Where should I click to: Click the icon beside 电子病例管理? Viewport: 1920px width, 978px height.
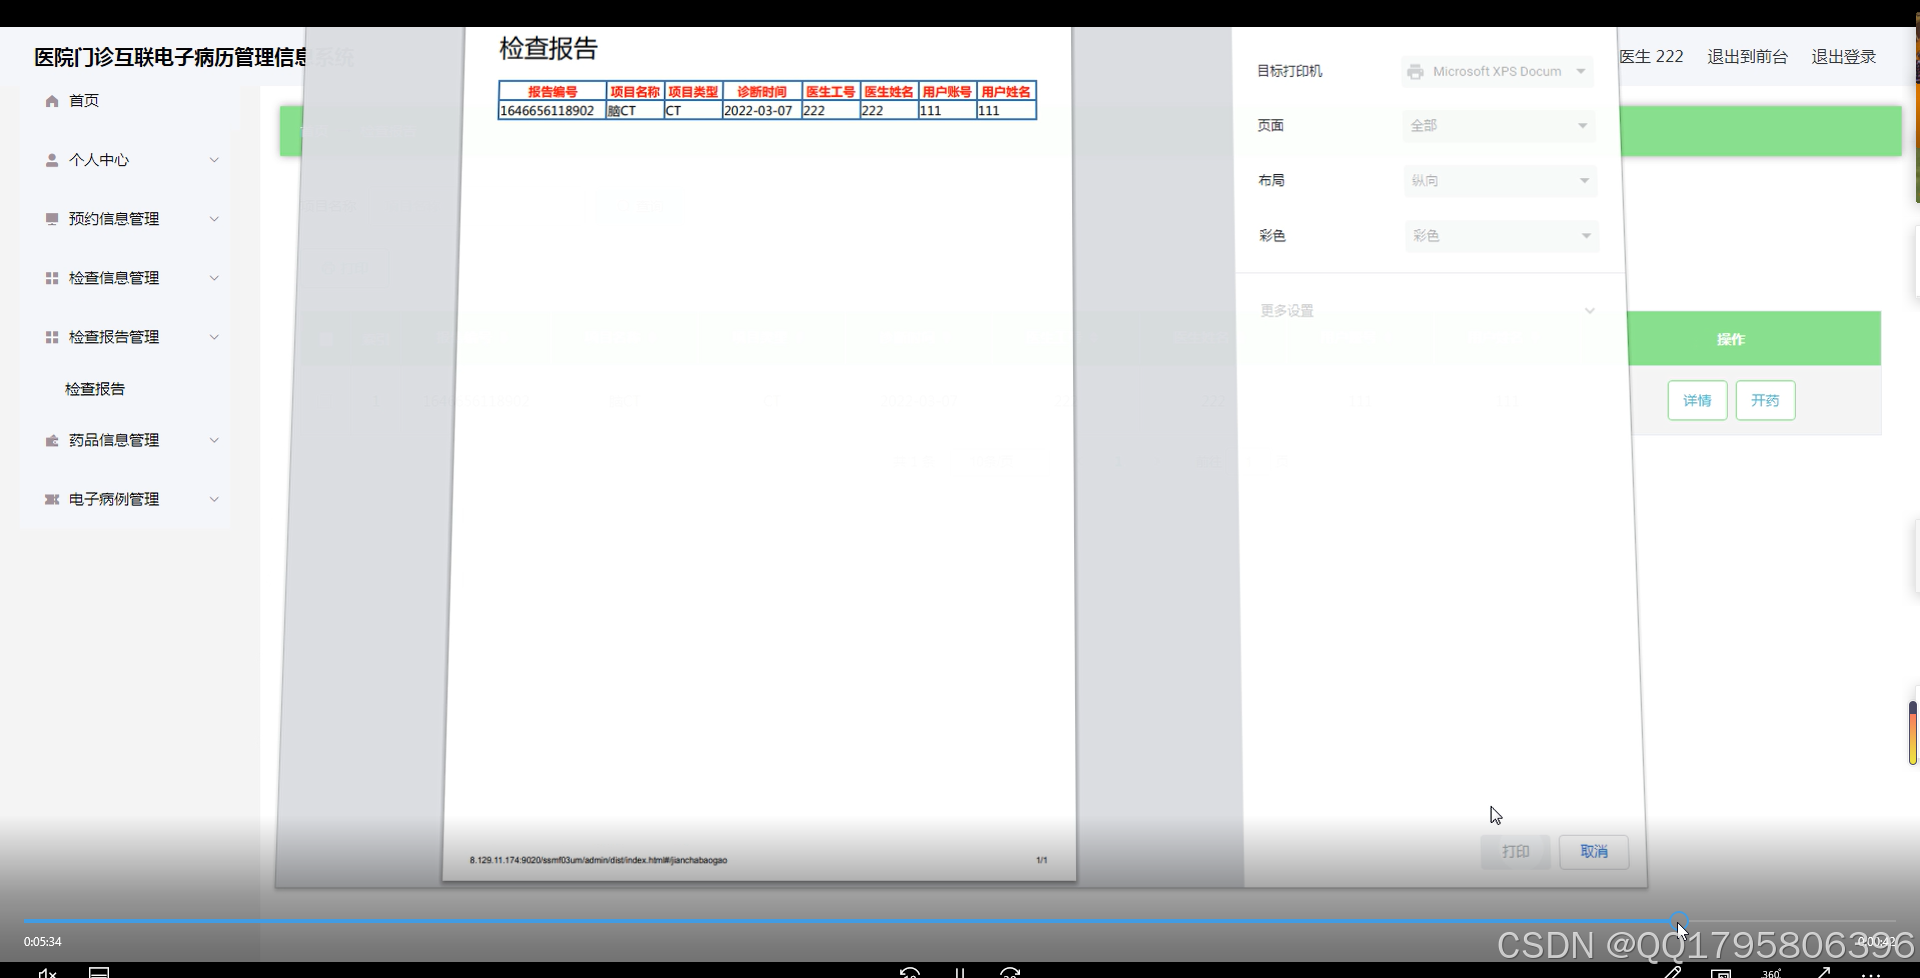52,499
